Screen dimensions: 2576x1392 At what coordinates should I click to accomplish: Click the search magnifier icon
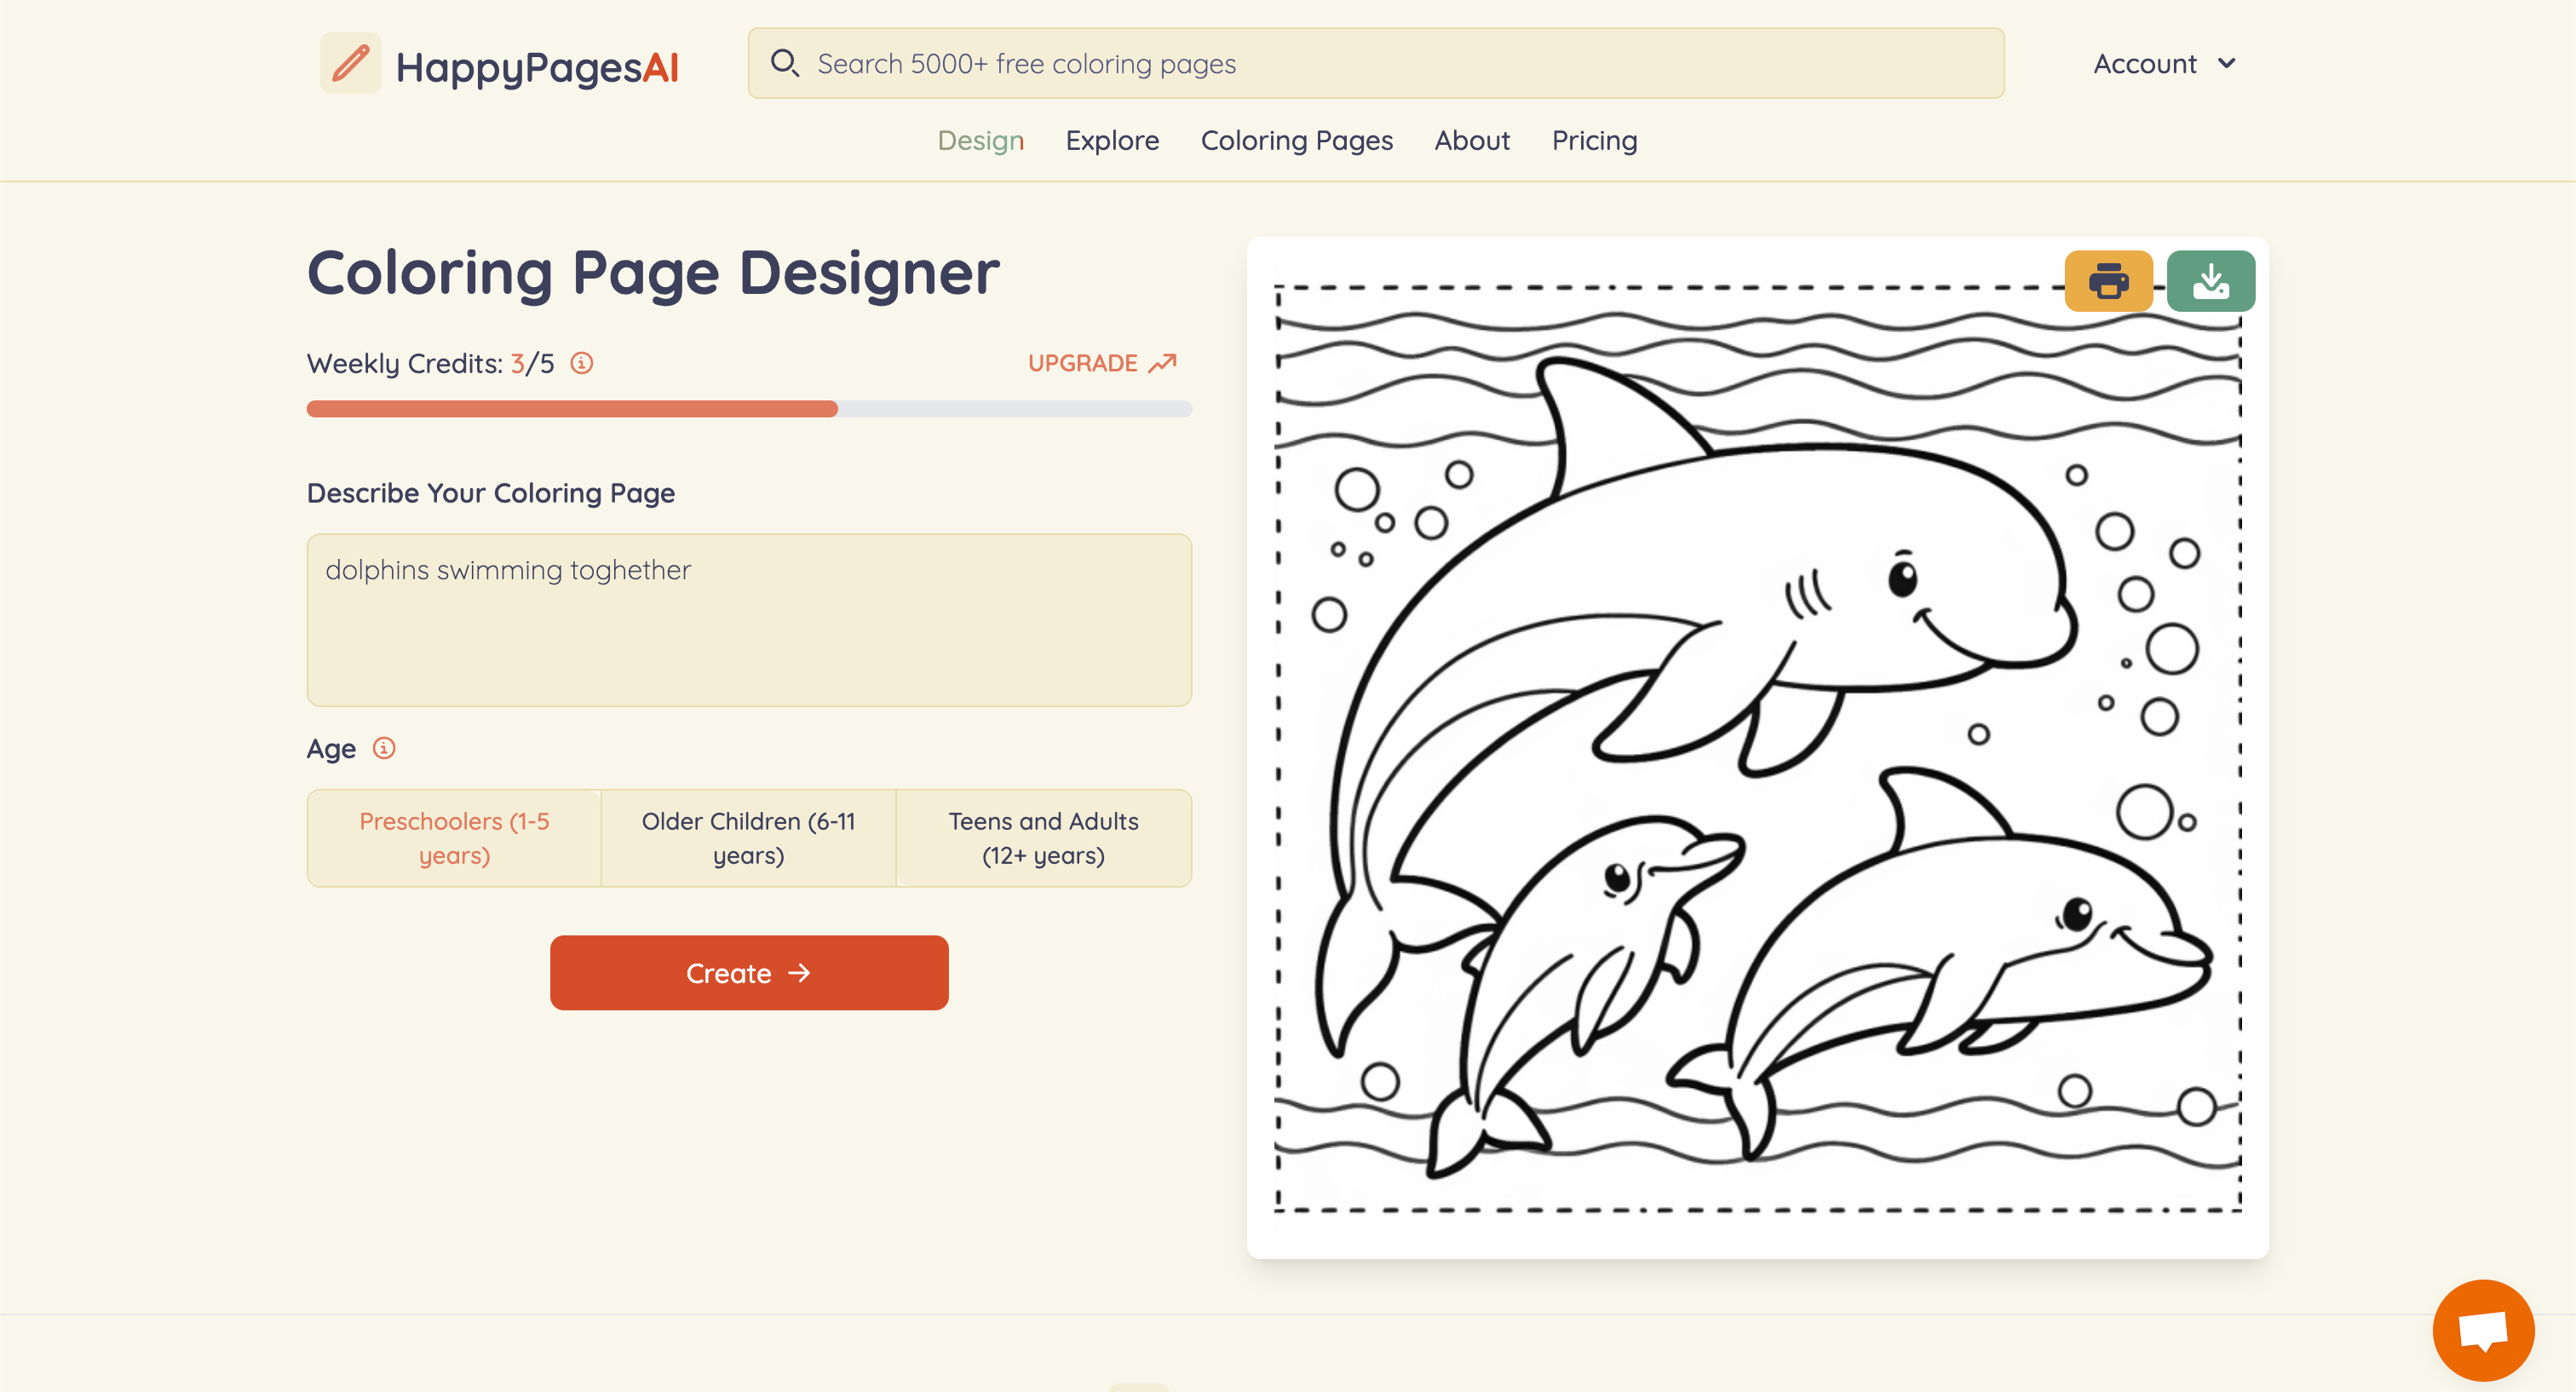(784, 64)
